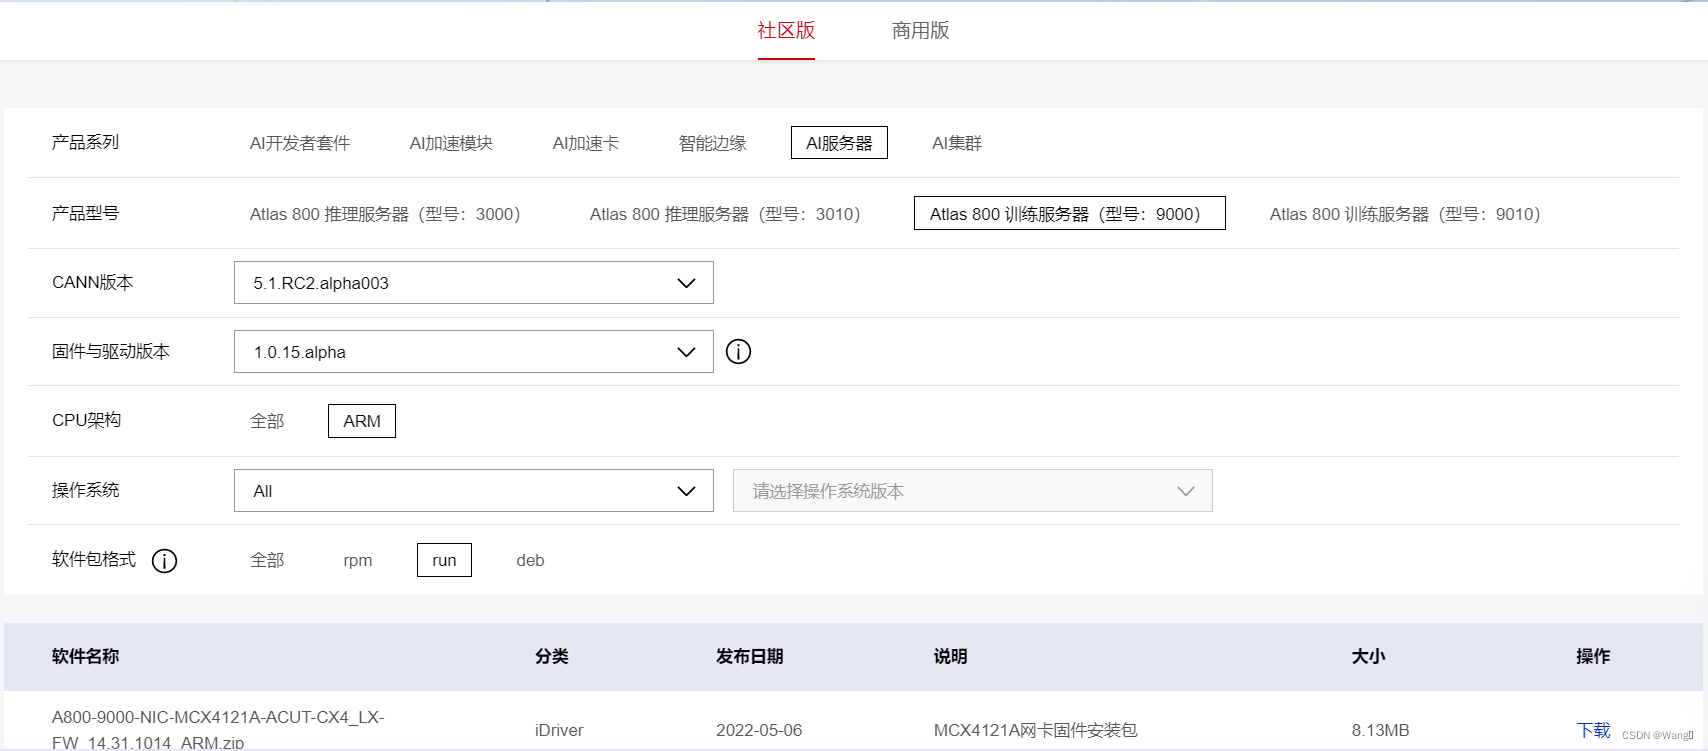The height and width of the screenshot is (751, 1708).
Task: Select ARM CPU architecture
Action: tap(362, 421)
